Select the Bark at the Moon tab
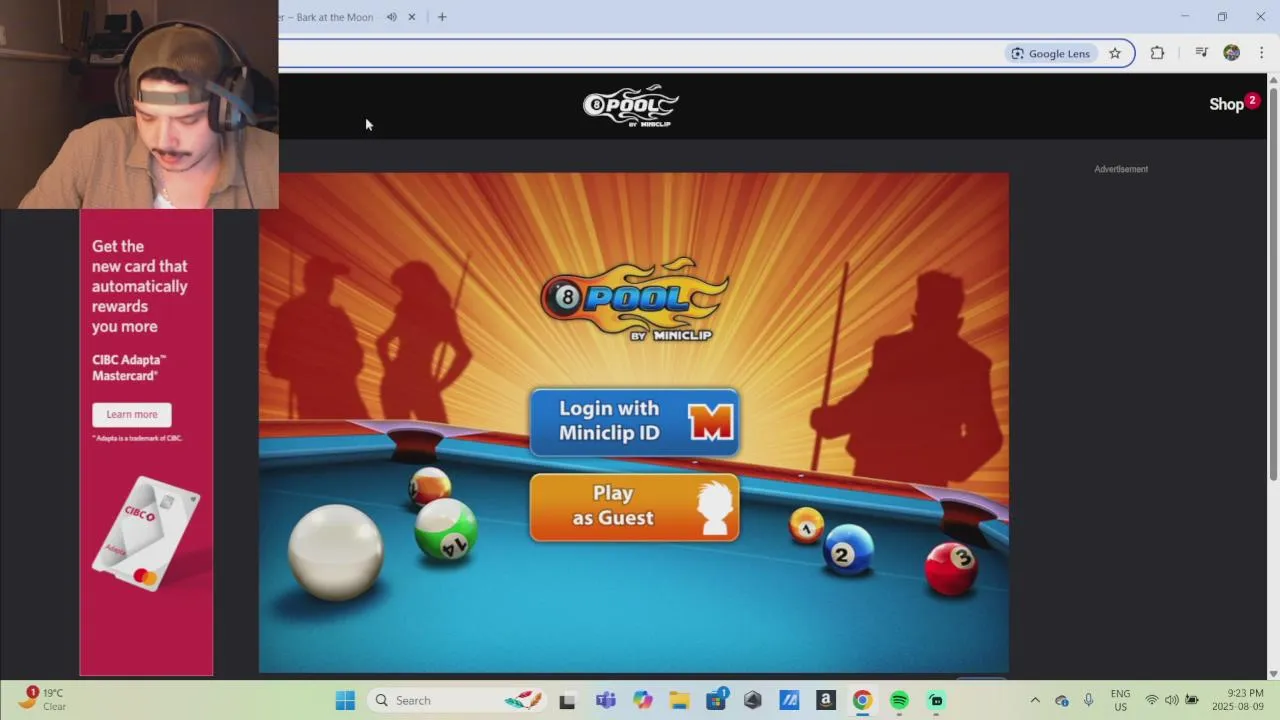The height and width of the screenshot is (720, 1280). pos(333,17)
